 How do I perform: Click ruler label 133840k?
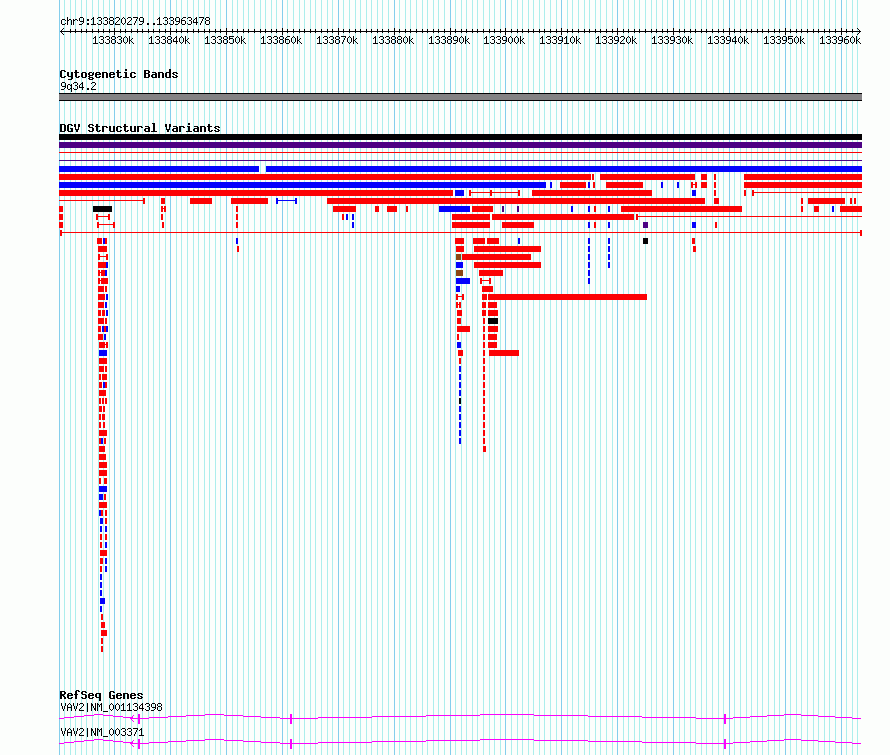coord(169,40)
